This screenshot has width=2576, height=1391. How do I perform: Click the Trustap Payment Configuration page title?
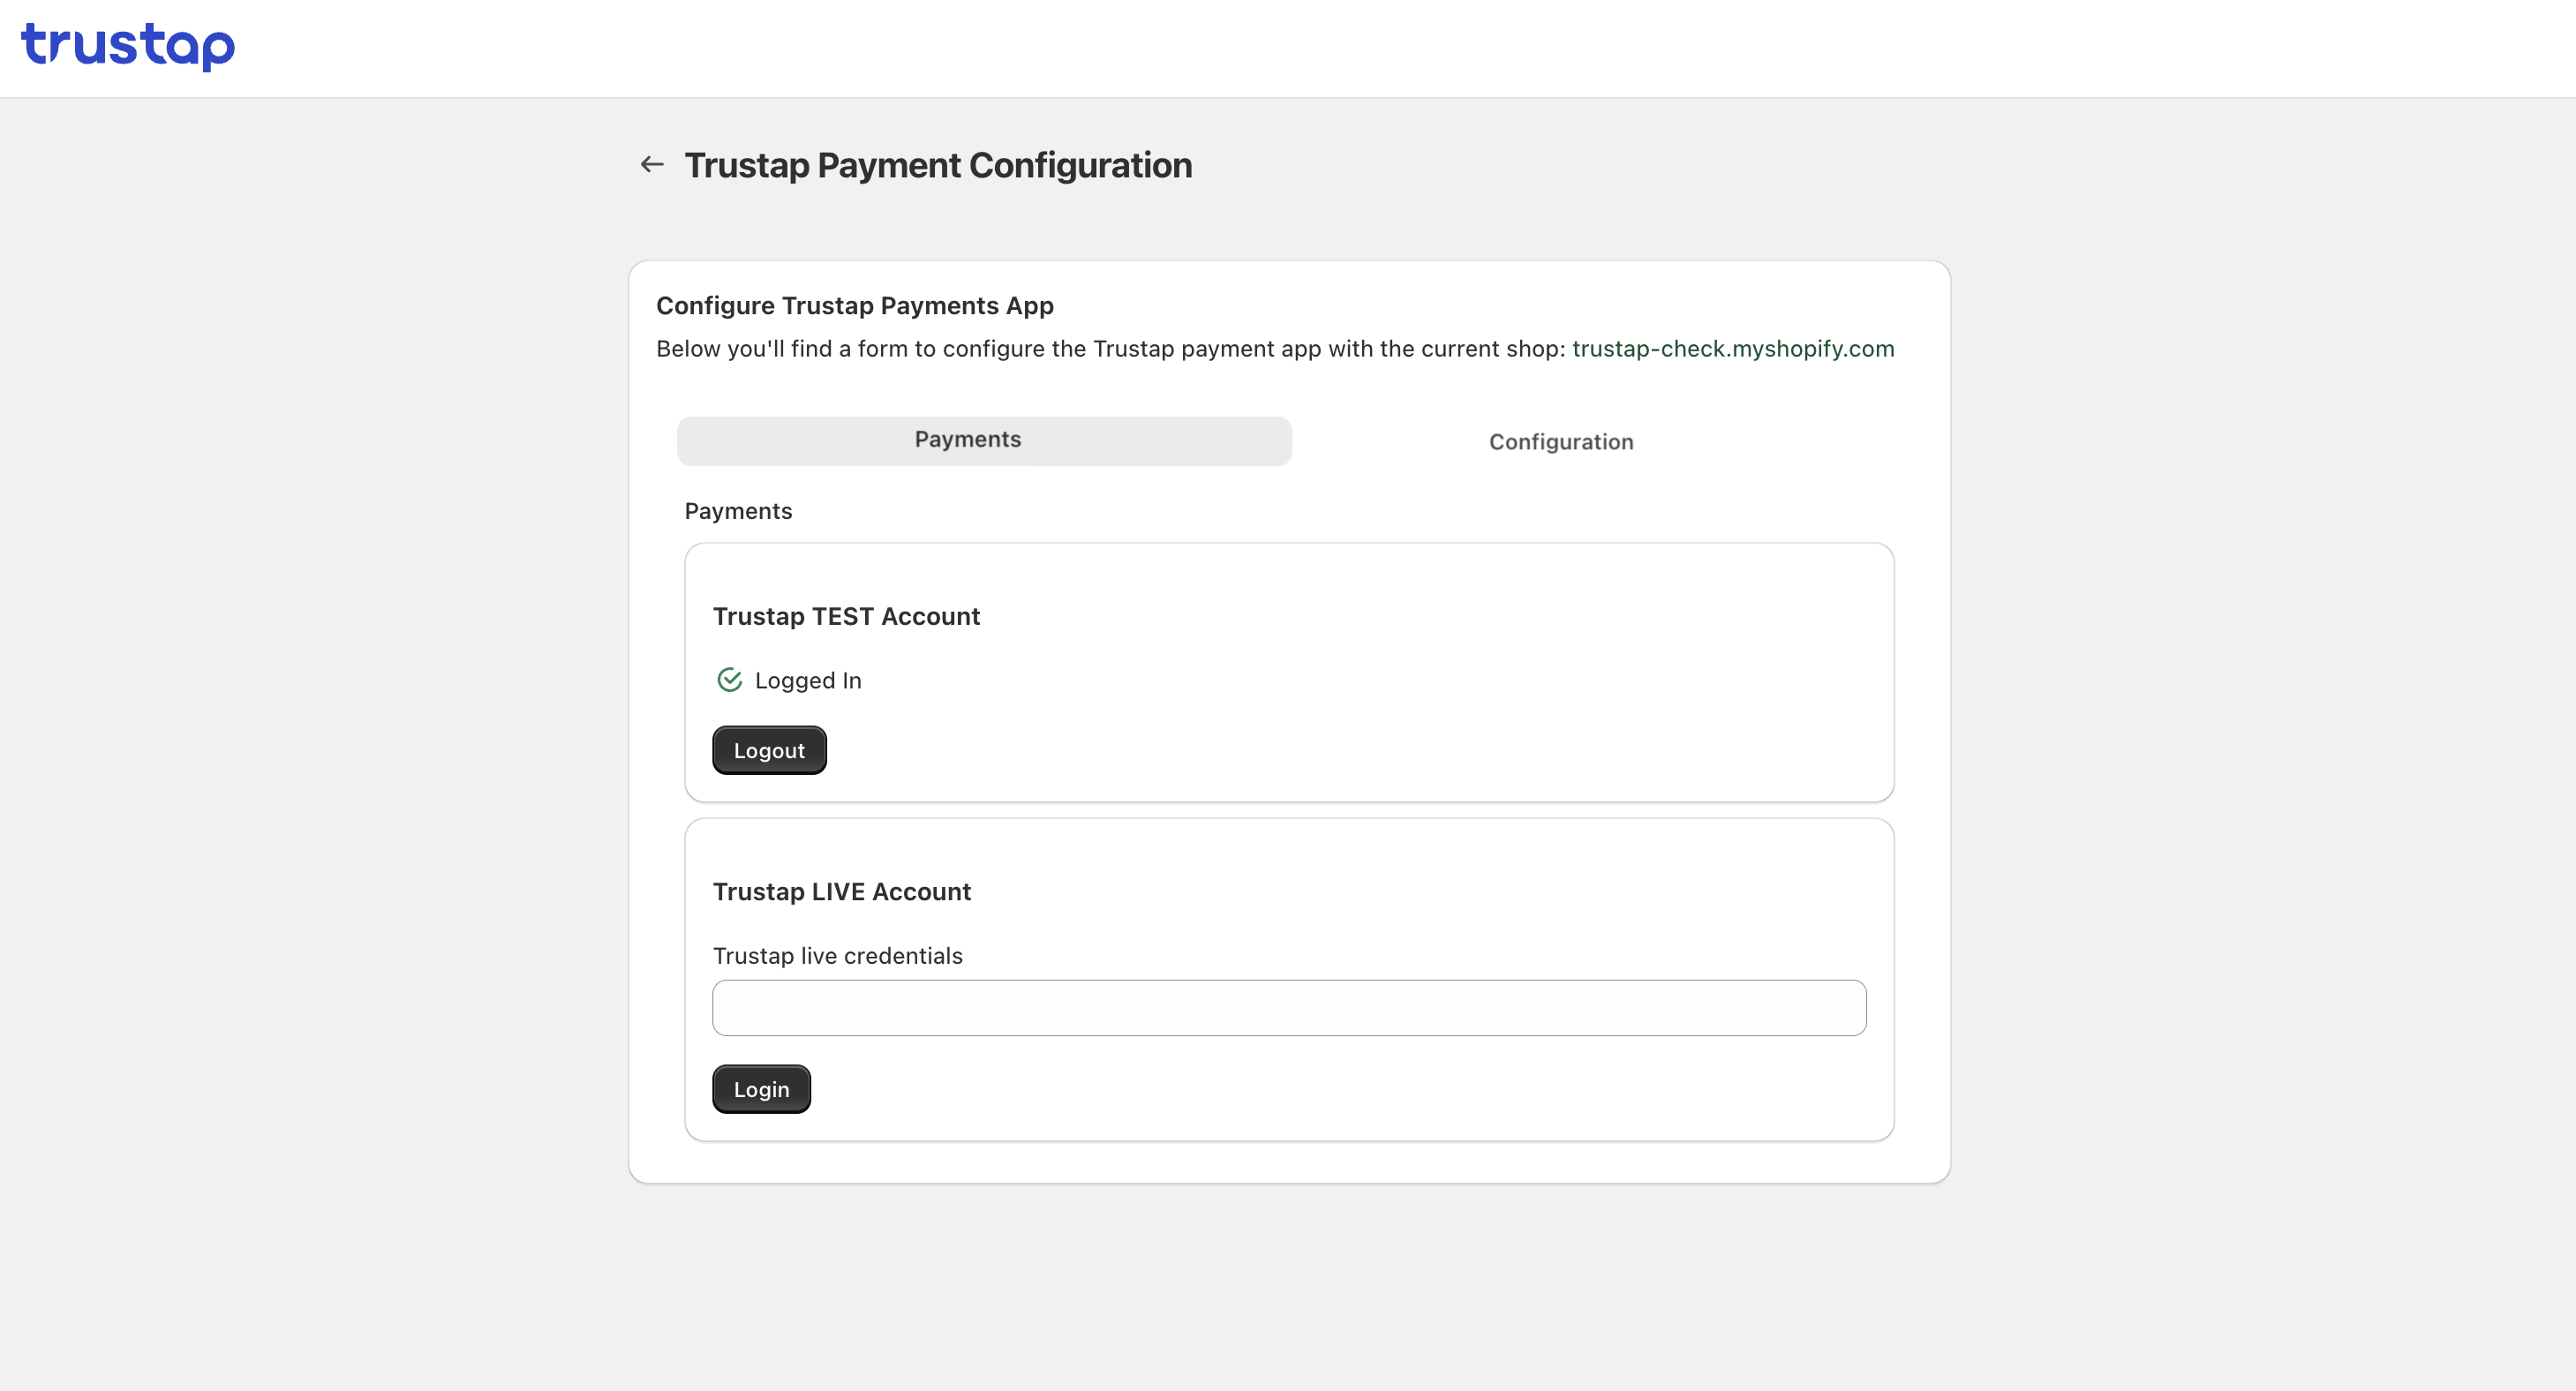point(938,165)
